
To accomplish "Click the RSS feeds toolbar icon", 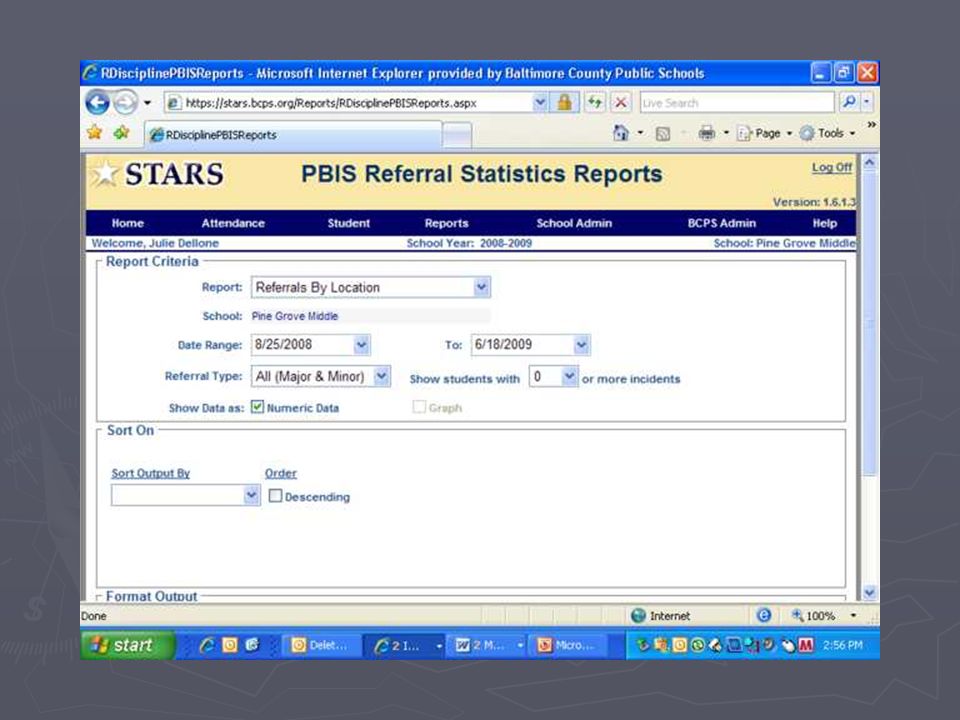I will click(x=662, y=133).
